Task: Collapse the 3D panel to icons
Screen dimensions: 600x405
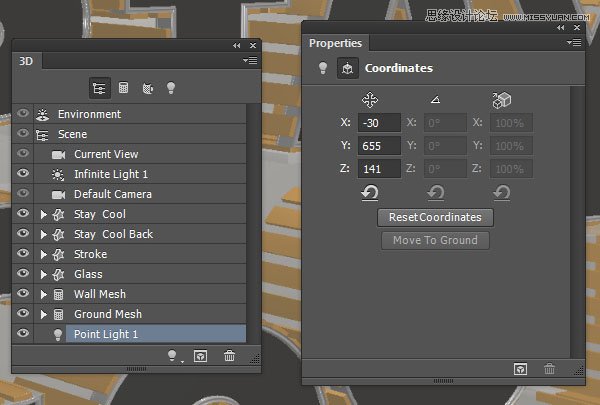Action: 237,46
